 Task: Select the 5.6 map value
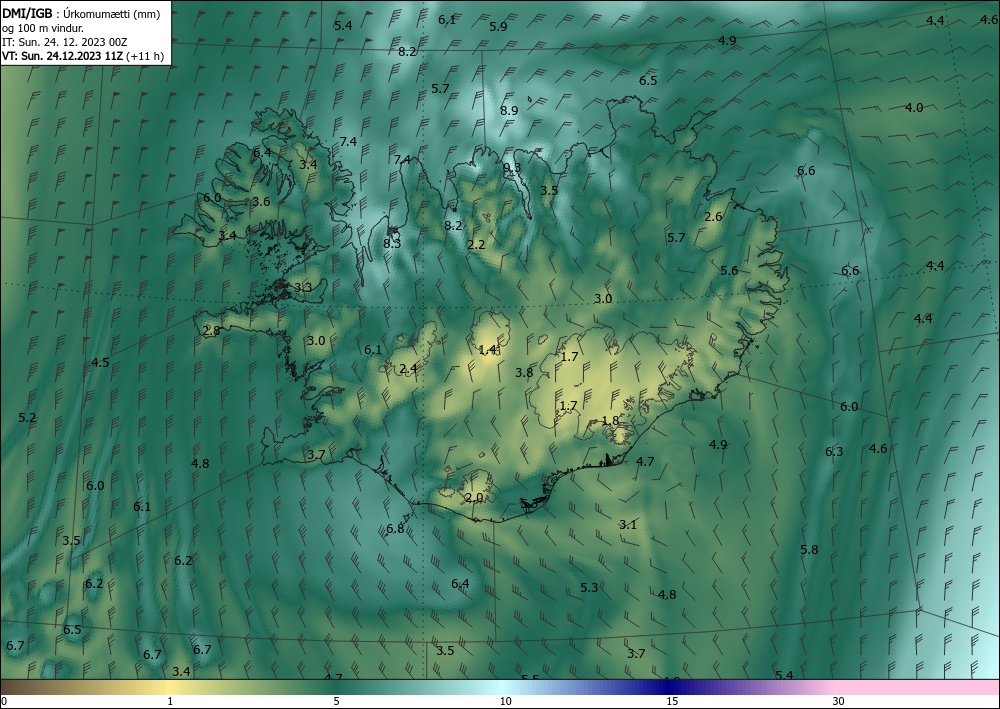point(729,271)
